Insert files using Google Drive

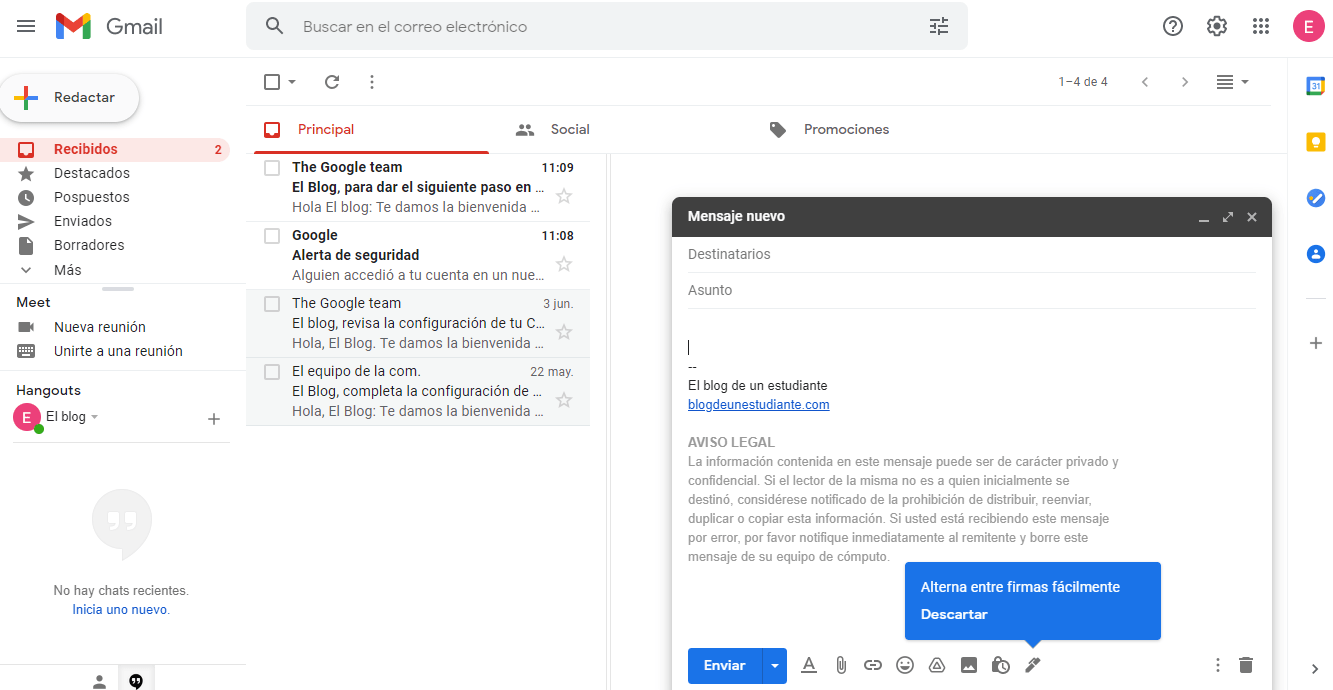click(936, 665)
